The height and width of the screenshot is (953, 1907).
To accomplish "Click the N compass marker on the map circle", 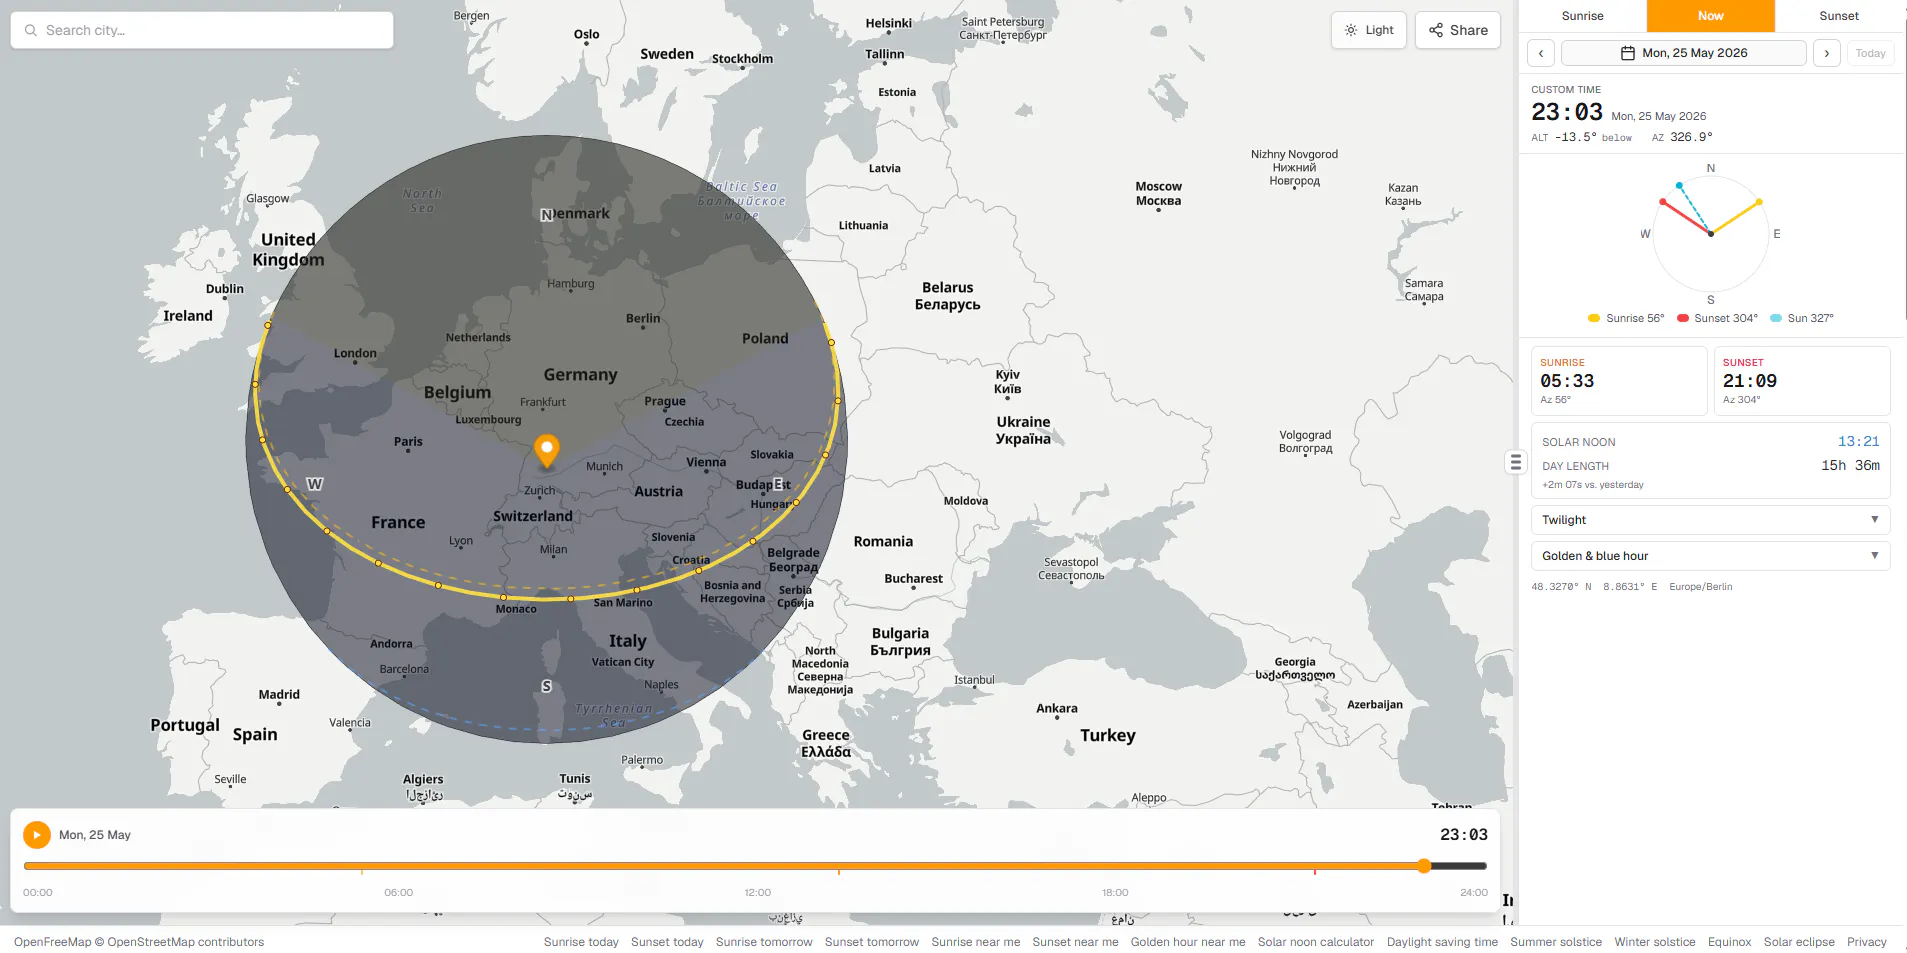I will pyautogui.click(x=546, y=215).
